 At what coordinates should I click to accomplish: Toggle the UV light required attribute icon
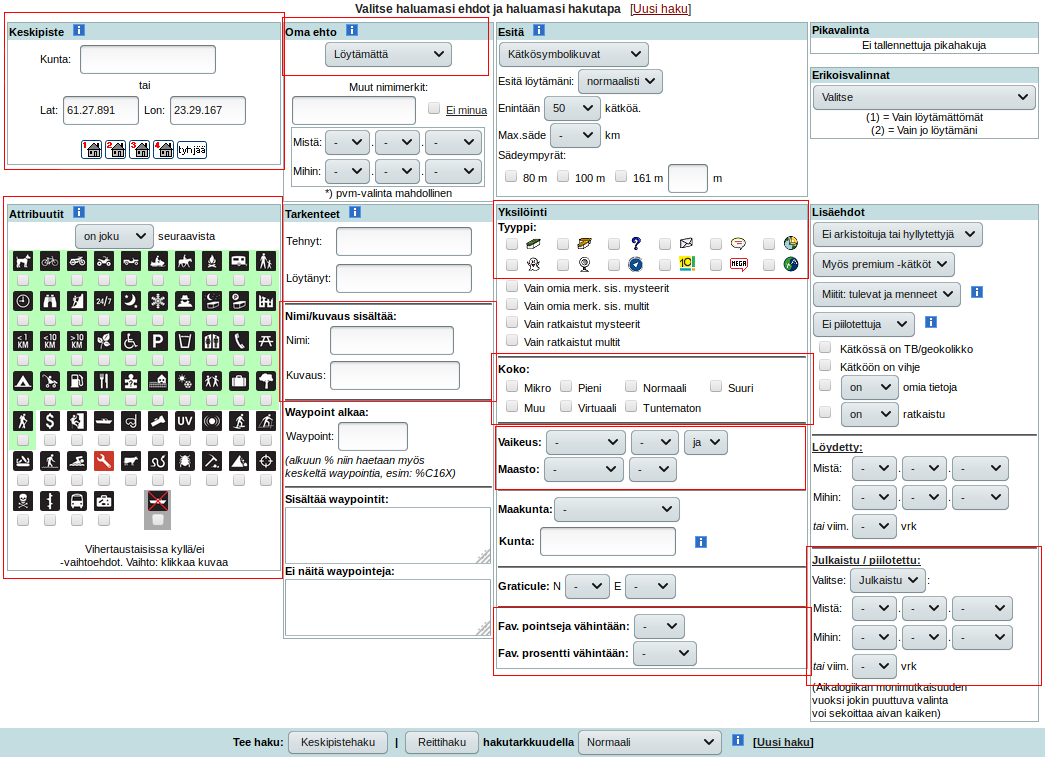[x=185, y=421]
